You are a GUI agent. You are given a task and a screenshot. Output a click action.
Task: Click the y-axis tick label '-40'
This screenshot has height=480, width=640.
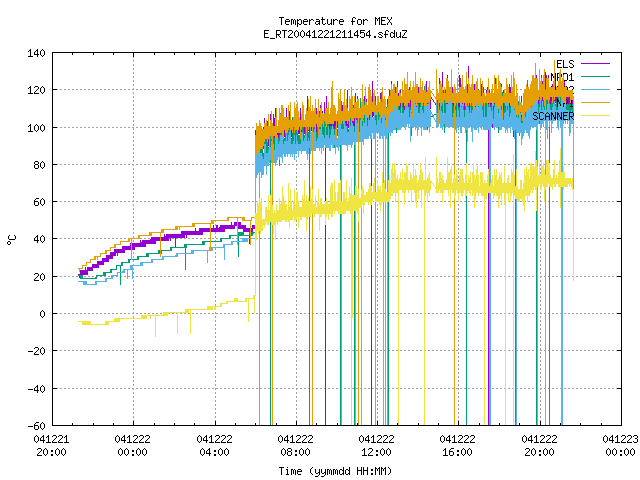click(36, 388)
